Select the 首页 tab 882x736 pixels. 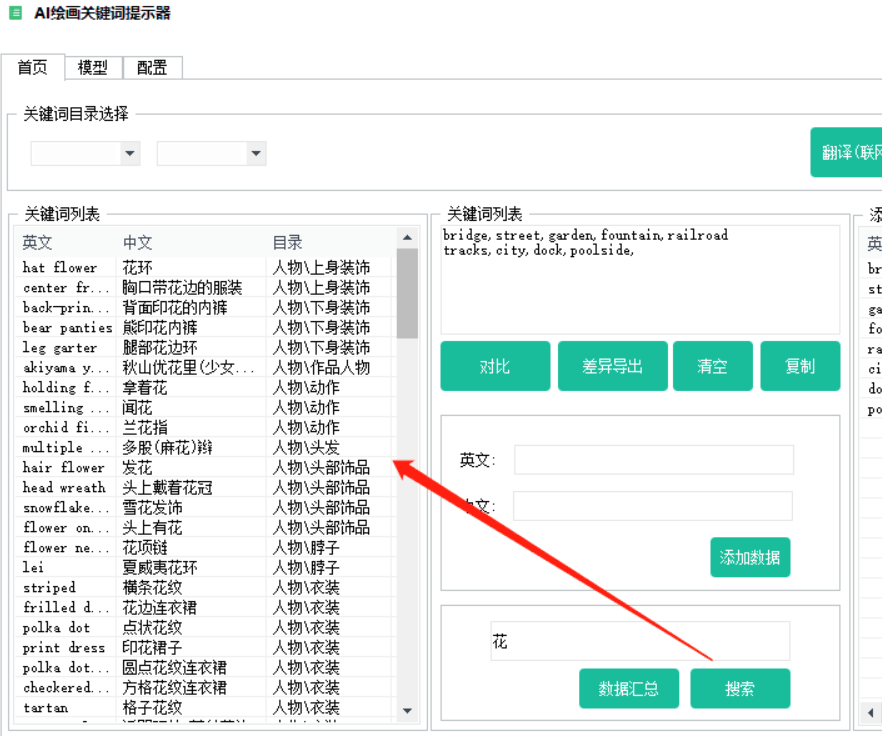coord(32,68)
